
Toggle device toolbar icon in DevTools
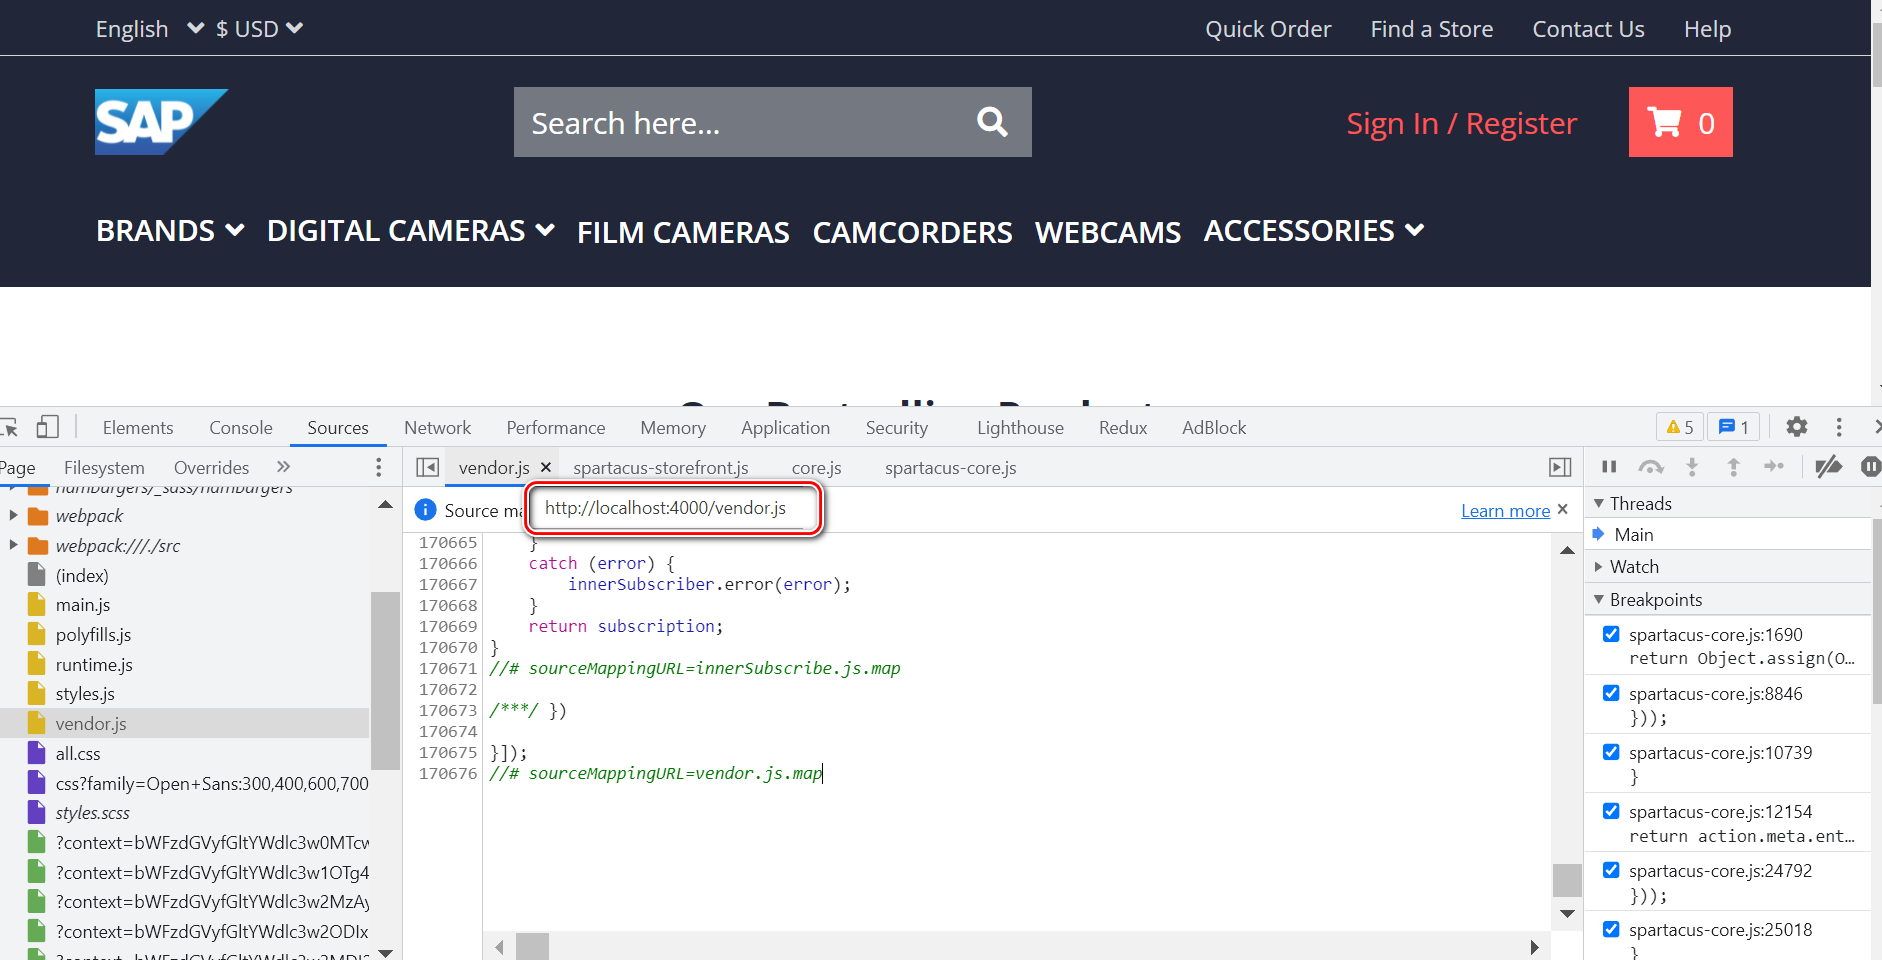click(x=47, y=427)
